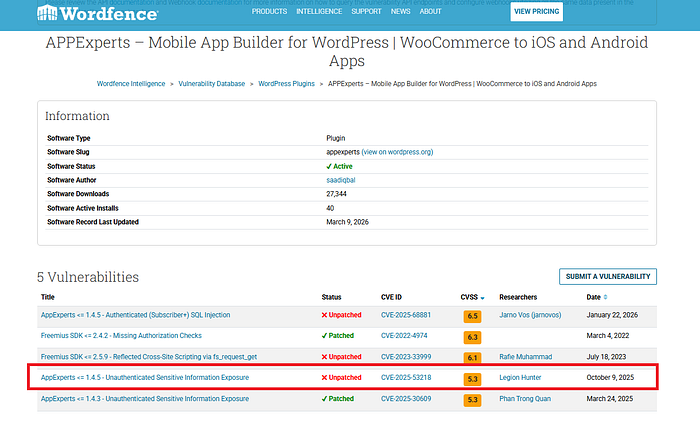Open CVE-2022-4974 link
The width and height of the screenshot is (700, 435).
(x=404, y=335)
